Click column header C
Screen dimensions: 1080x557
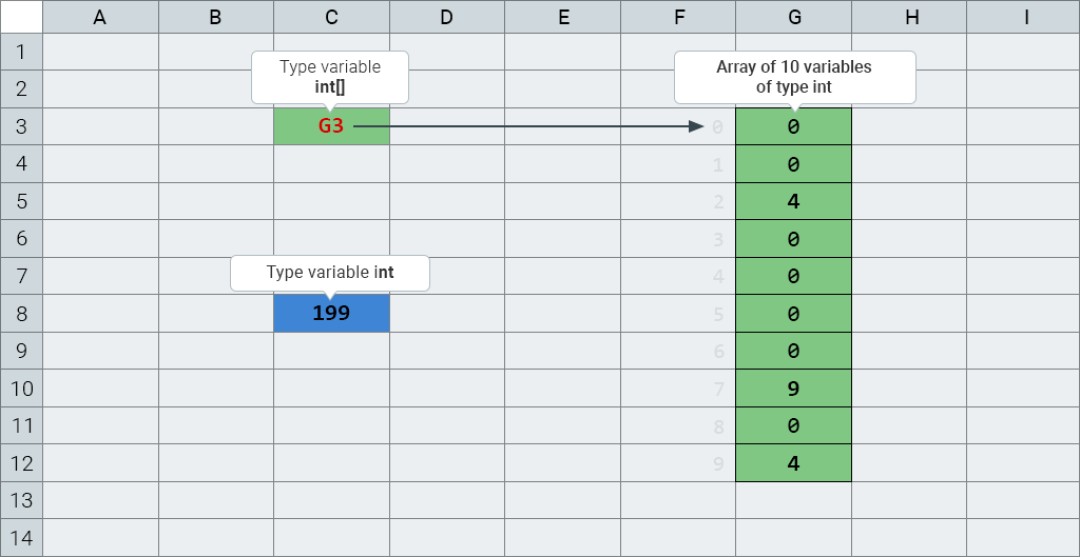pyautogui.click(x=331, y=17)
